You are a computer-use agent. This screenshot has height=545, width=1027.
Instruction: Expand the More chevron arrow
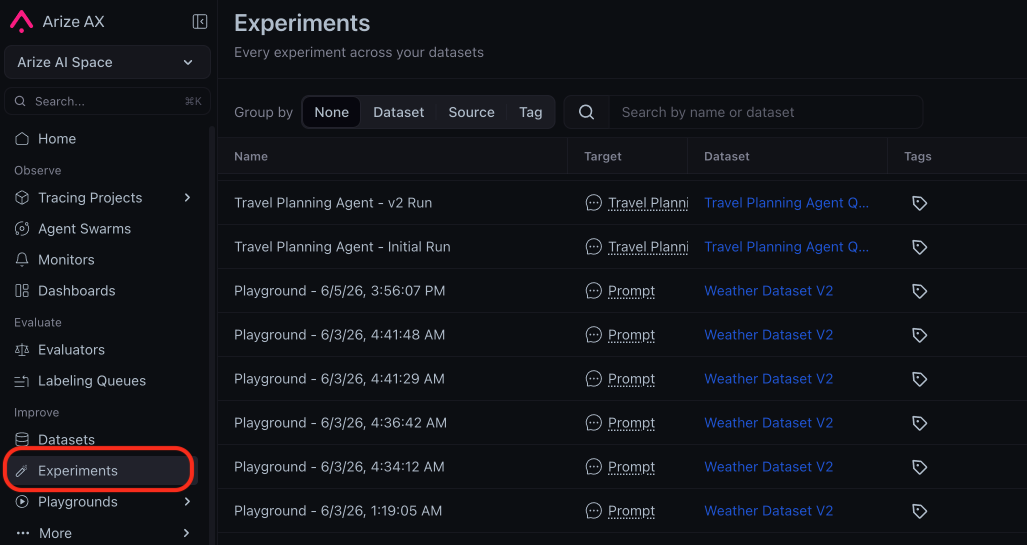click(x=187, y=533)
